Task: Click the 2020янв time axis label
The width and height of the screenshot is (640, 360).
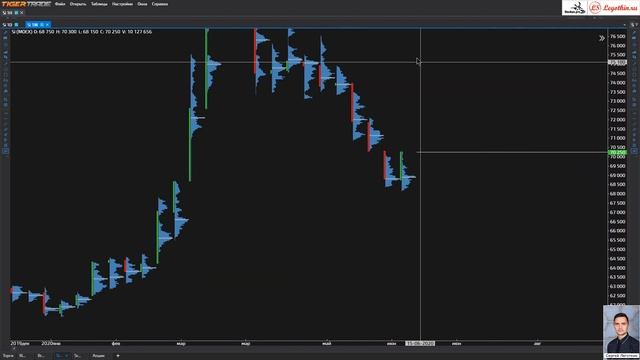Action: click(x=51, y=344)
